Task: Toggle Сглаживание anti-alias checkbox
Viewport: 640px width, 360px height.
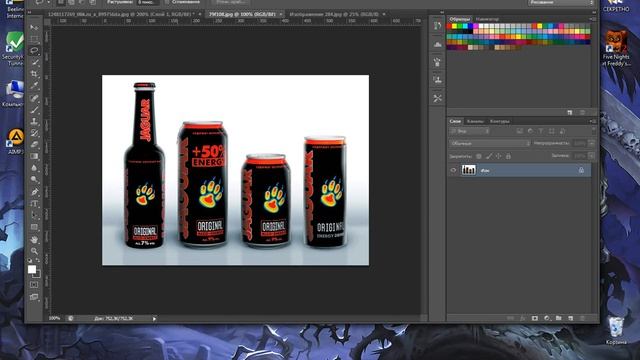Action: [x=167, y=2]
